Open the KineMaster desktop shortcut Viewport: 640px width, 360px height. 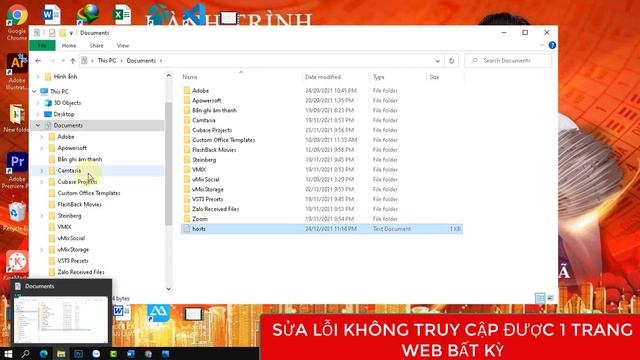pyautogui.click(x=17, y=263)
